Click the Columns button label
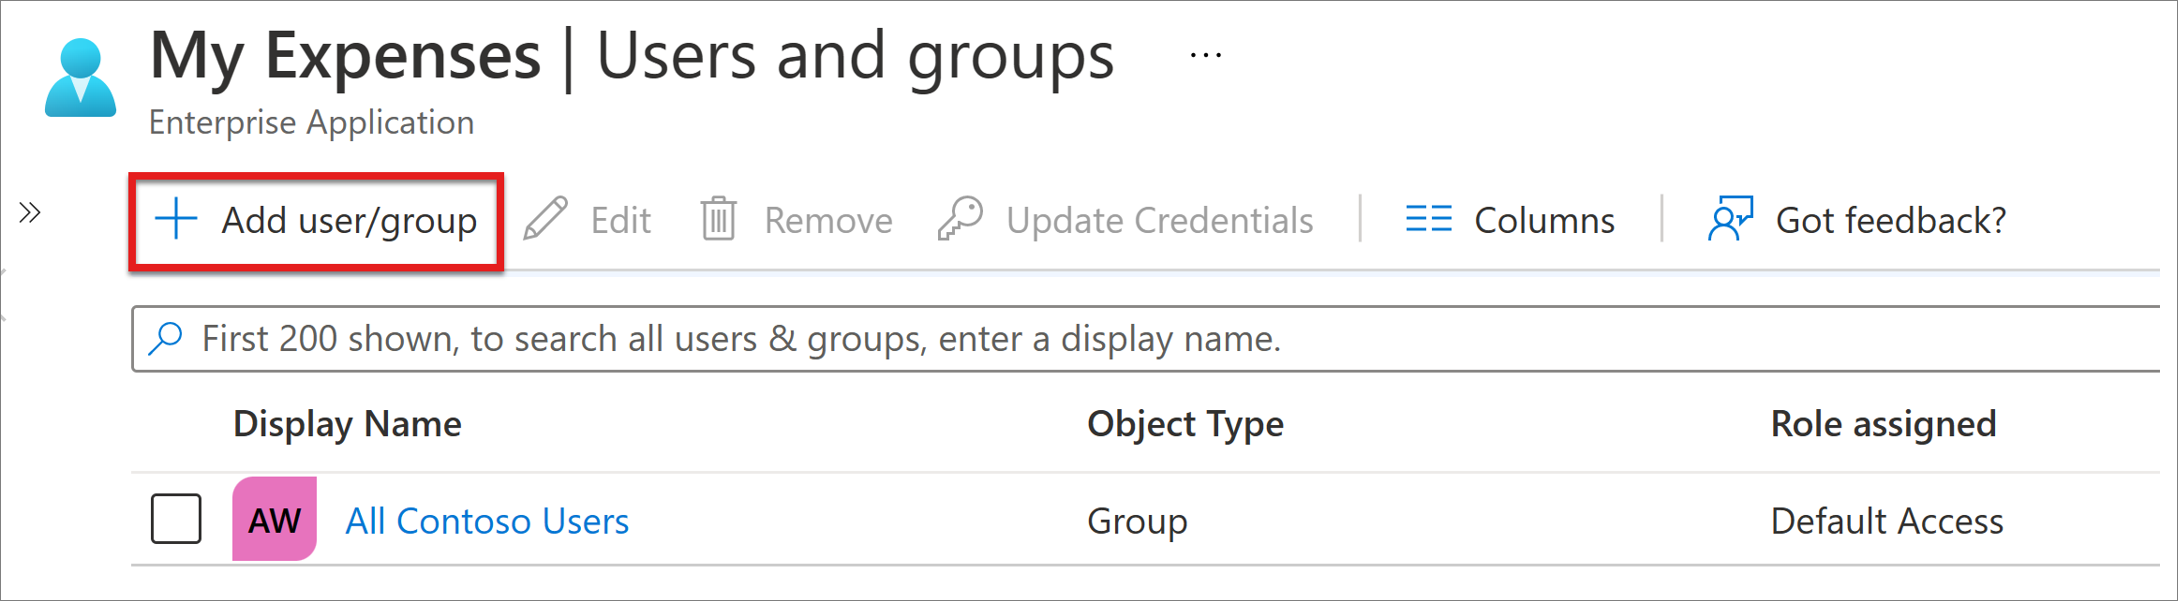This screenshot has height=601, width=2178. click(1544, 220)
